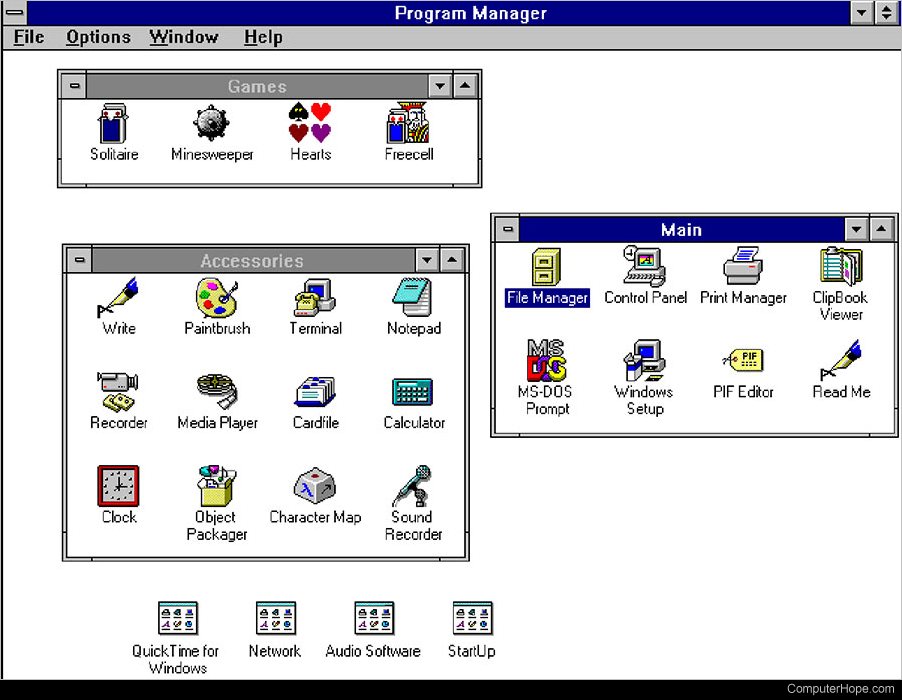Click the Program Manager restore button

point(887,13)
